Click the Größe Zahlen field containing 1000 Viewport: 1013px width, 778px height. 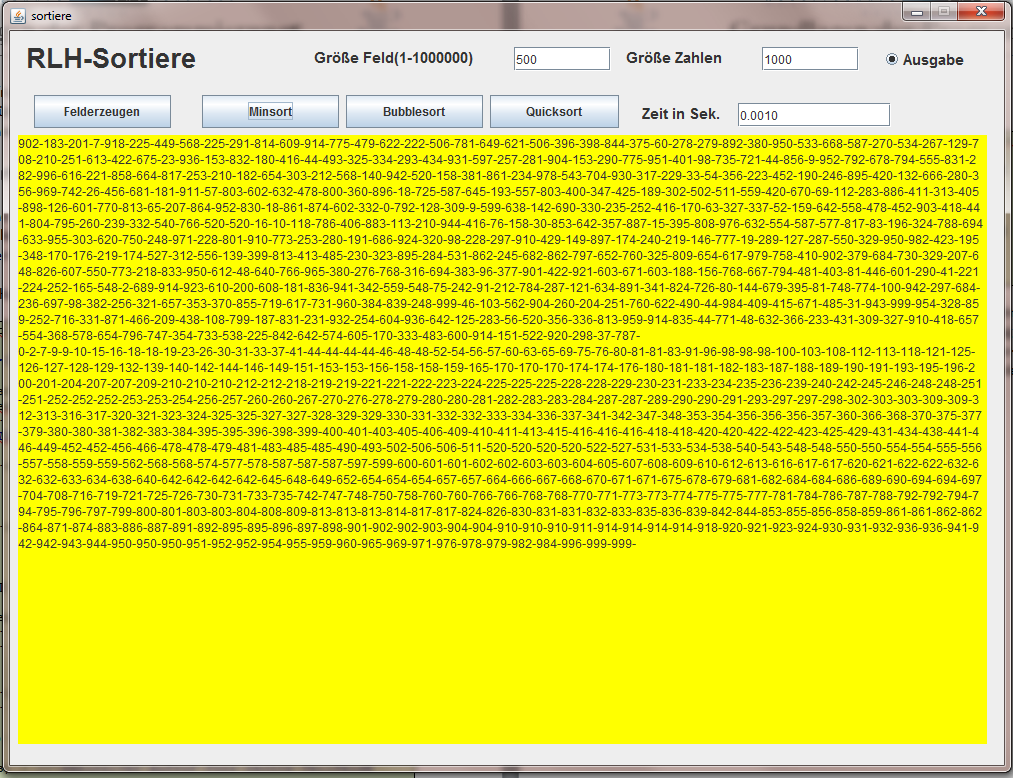[809, 59]
